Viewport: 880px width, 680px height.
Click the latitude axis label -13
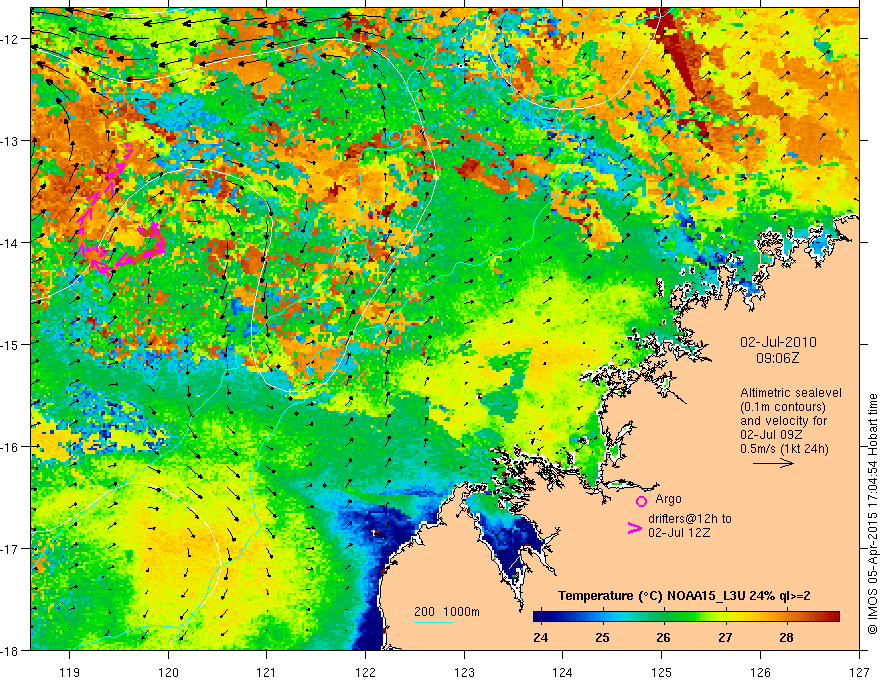(x=11, y=141)
